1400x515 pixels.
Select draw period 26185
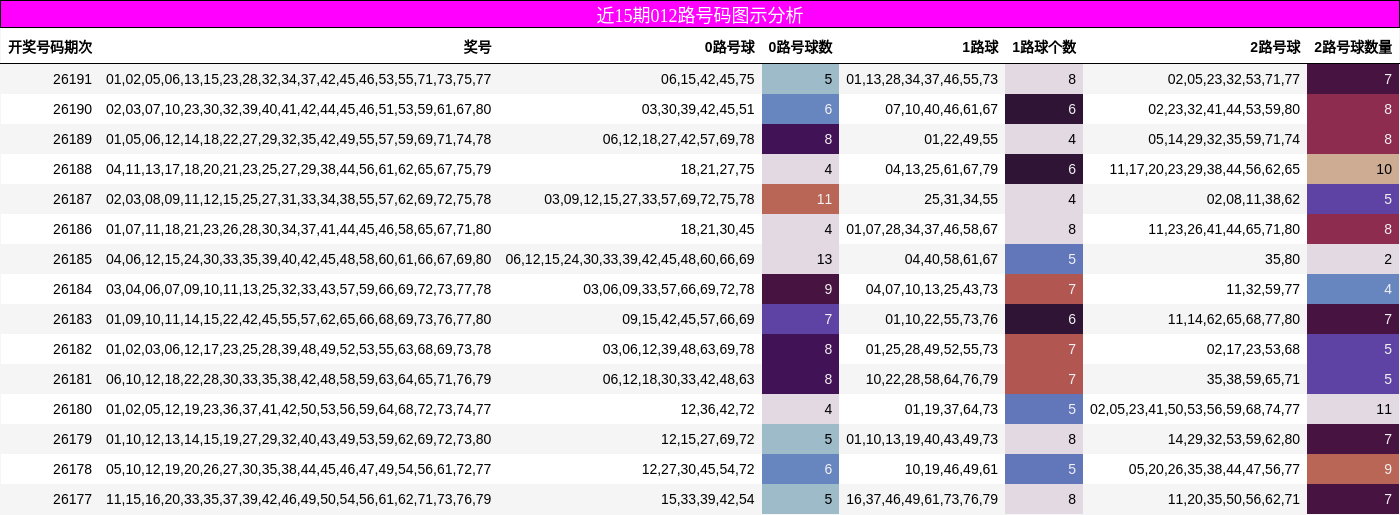click(x=72, y=259)
